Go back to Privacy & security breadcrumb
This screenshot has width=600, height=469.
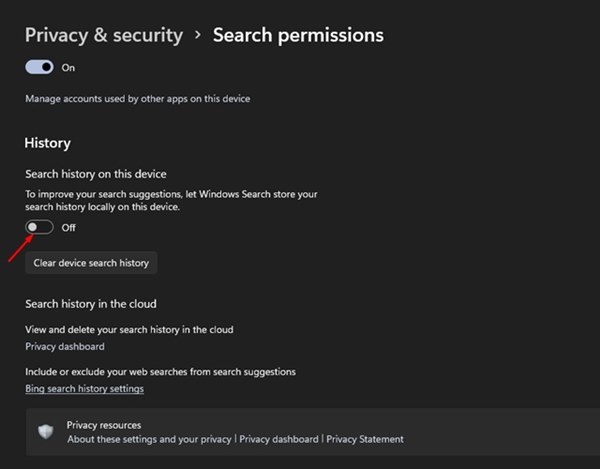tap(103, 35)
